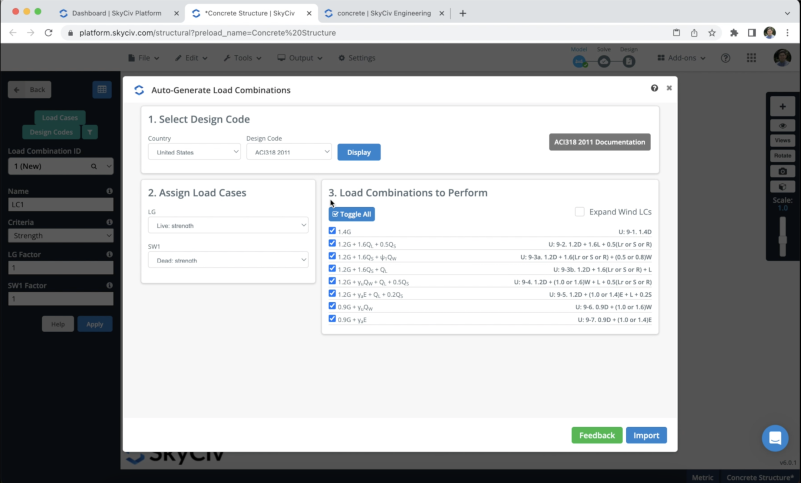Click the Toggle All button

[351, 214]
